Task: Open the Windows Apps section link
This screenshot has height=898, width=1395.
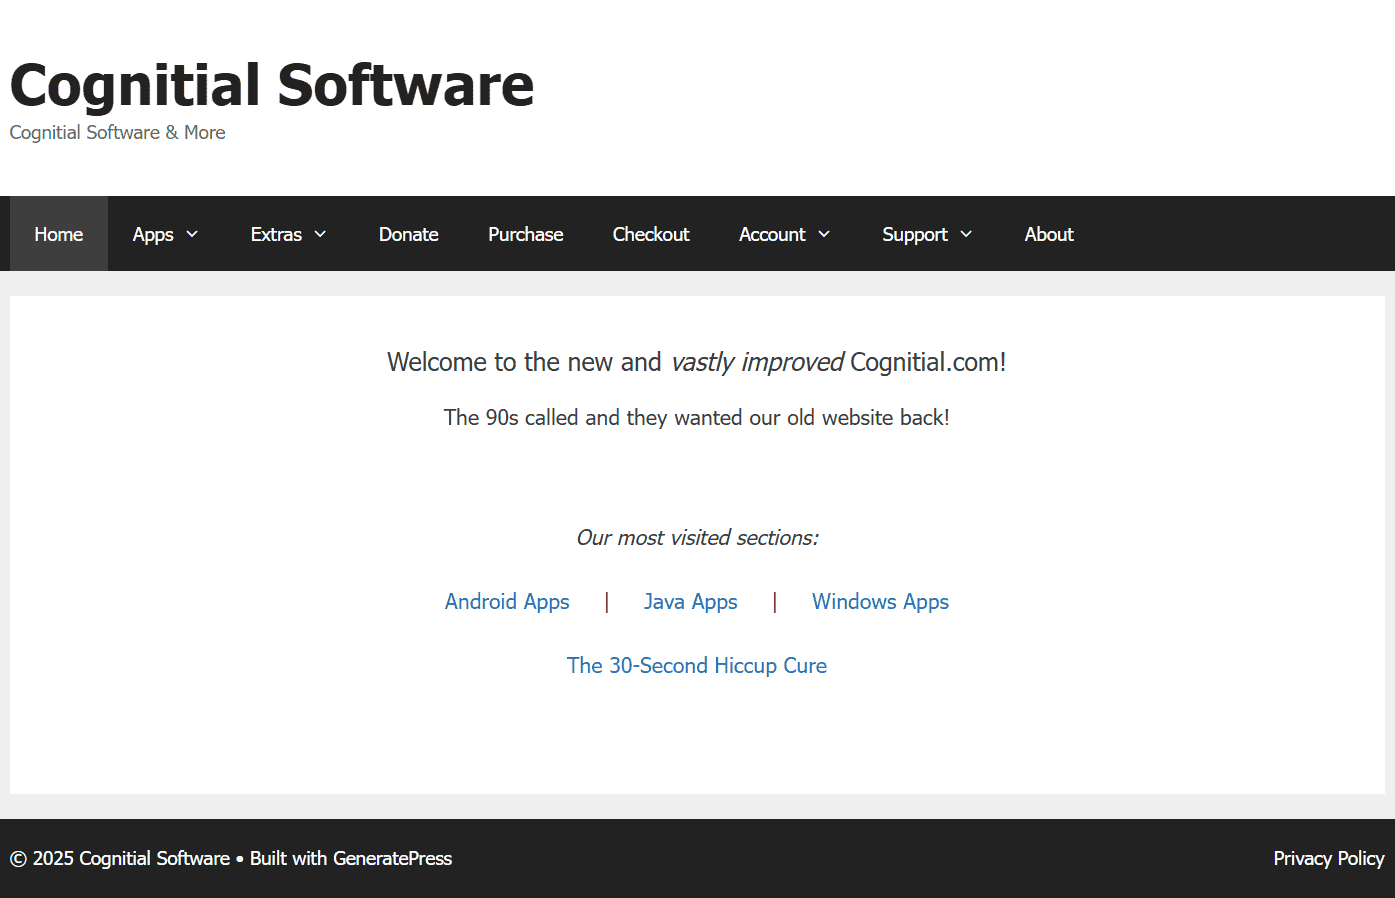Action: pyautogui.click(x=880, y=602)
